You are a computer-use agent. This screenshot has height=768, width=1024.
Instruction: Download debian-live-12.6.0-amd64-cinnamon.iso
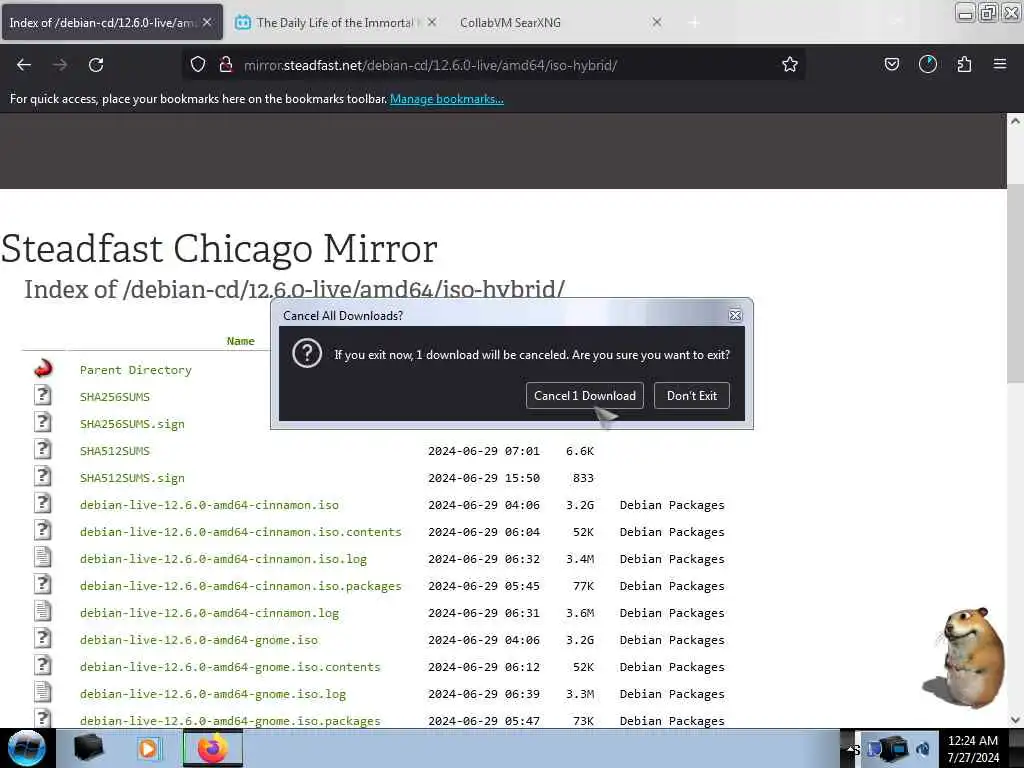pyautogui.click(x=209, y=505)
